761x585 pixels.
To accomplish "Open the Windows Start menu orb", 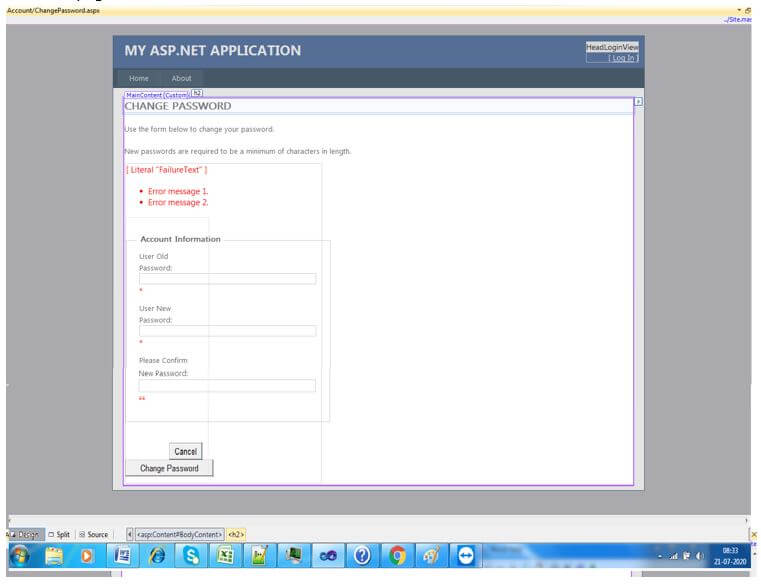I will click(x=20, y=555).
